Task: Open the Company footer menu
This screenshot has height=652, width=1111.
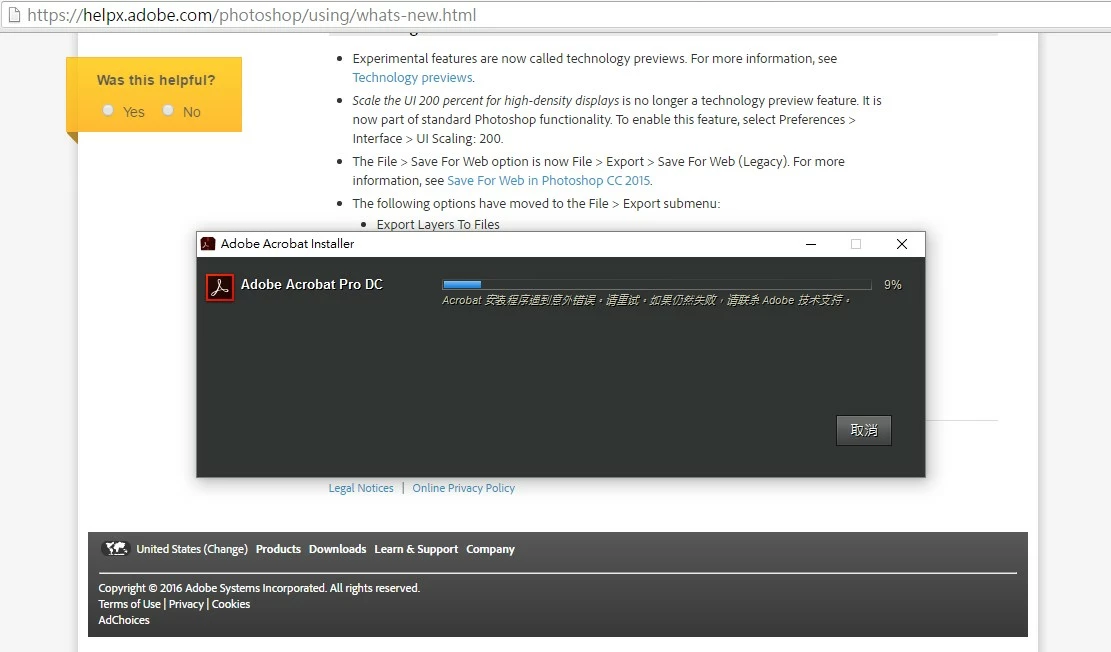Action: coord(490,549)
